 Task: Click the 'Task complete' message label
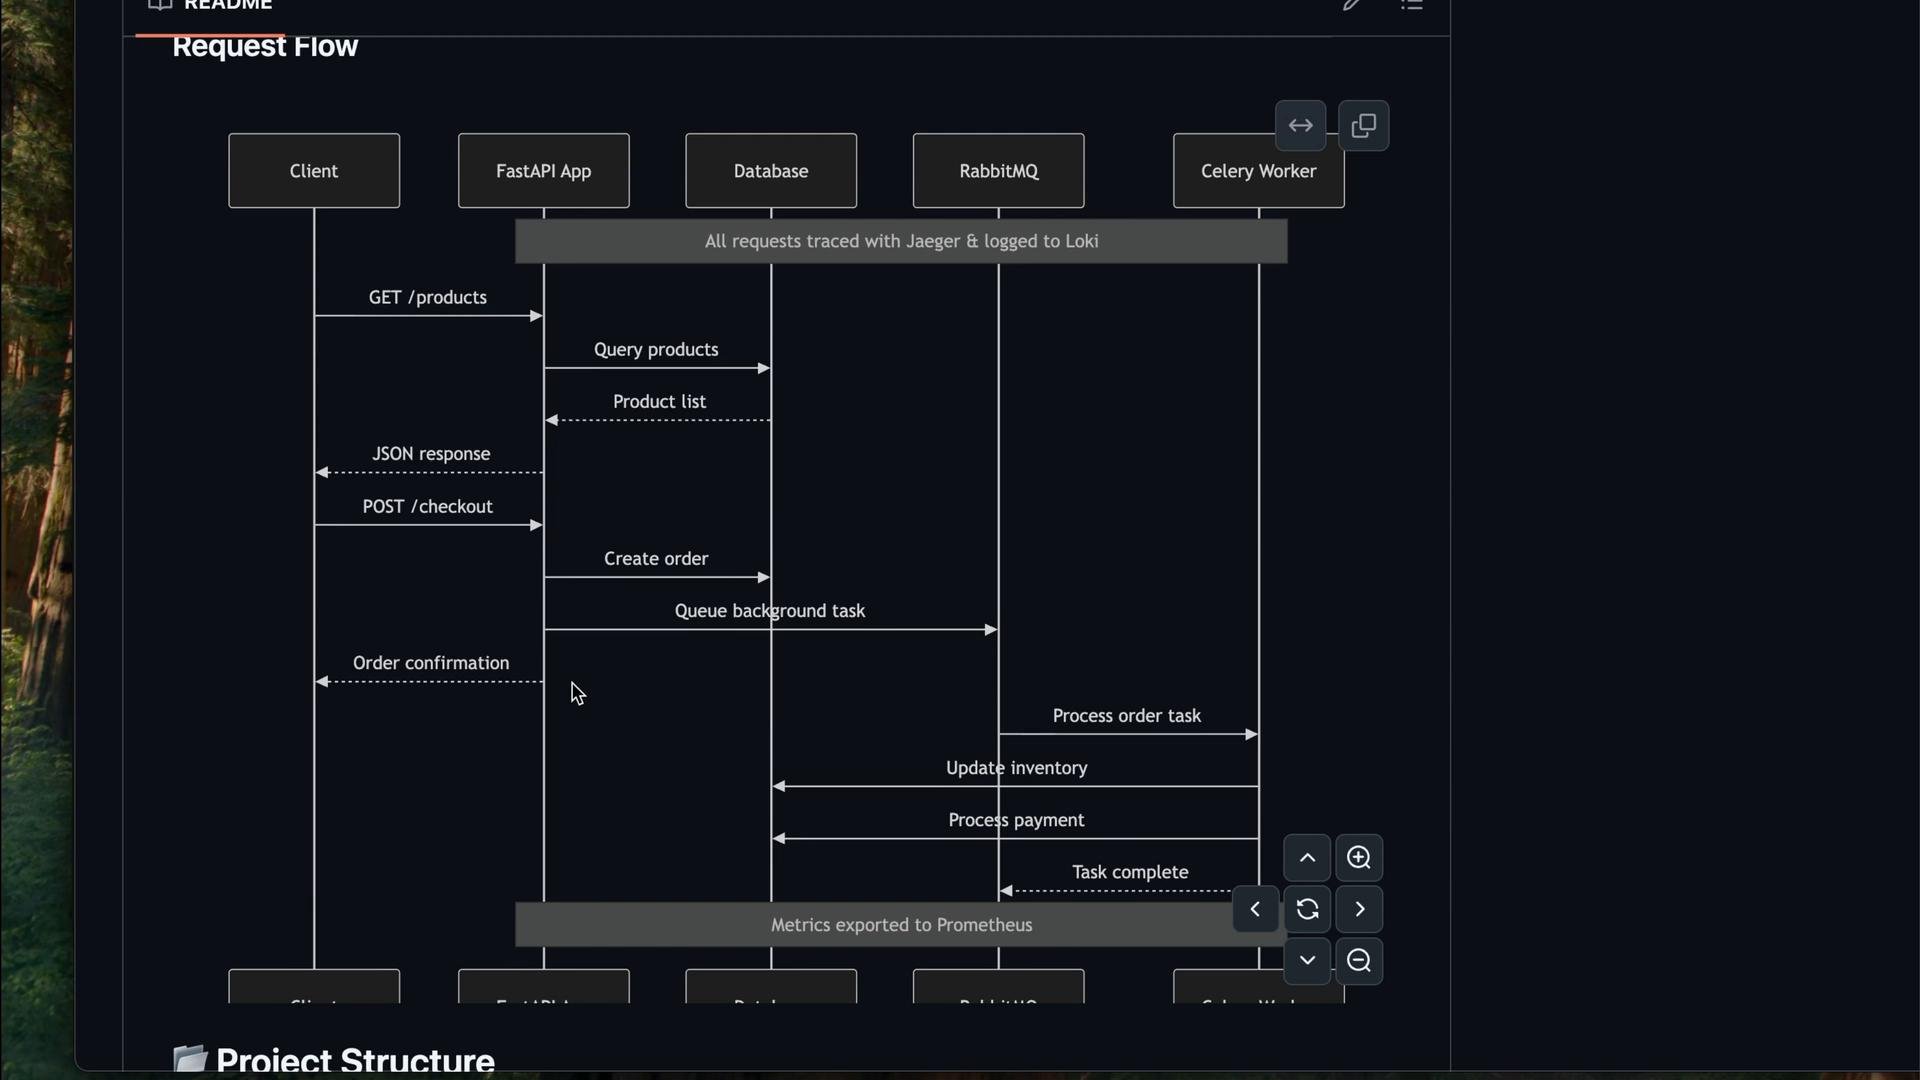click(1130, 872)
